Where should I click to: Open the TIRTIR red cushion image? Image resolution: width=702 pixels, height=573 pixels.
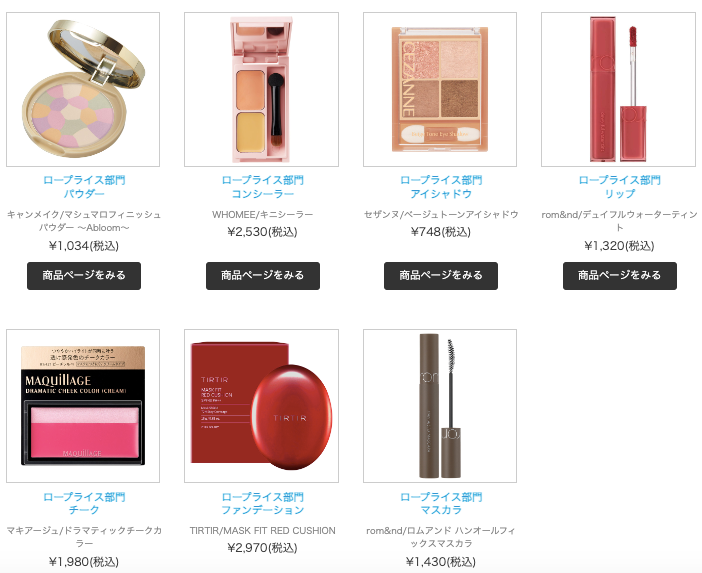click(x=261, y=406)
